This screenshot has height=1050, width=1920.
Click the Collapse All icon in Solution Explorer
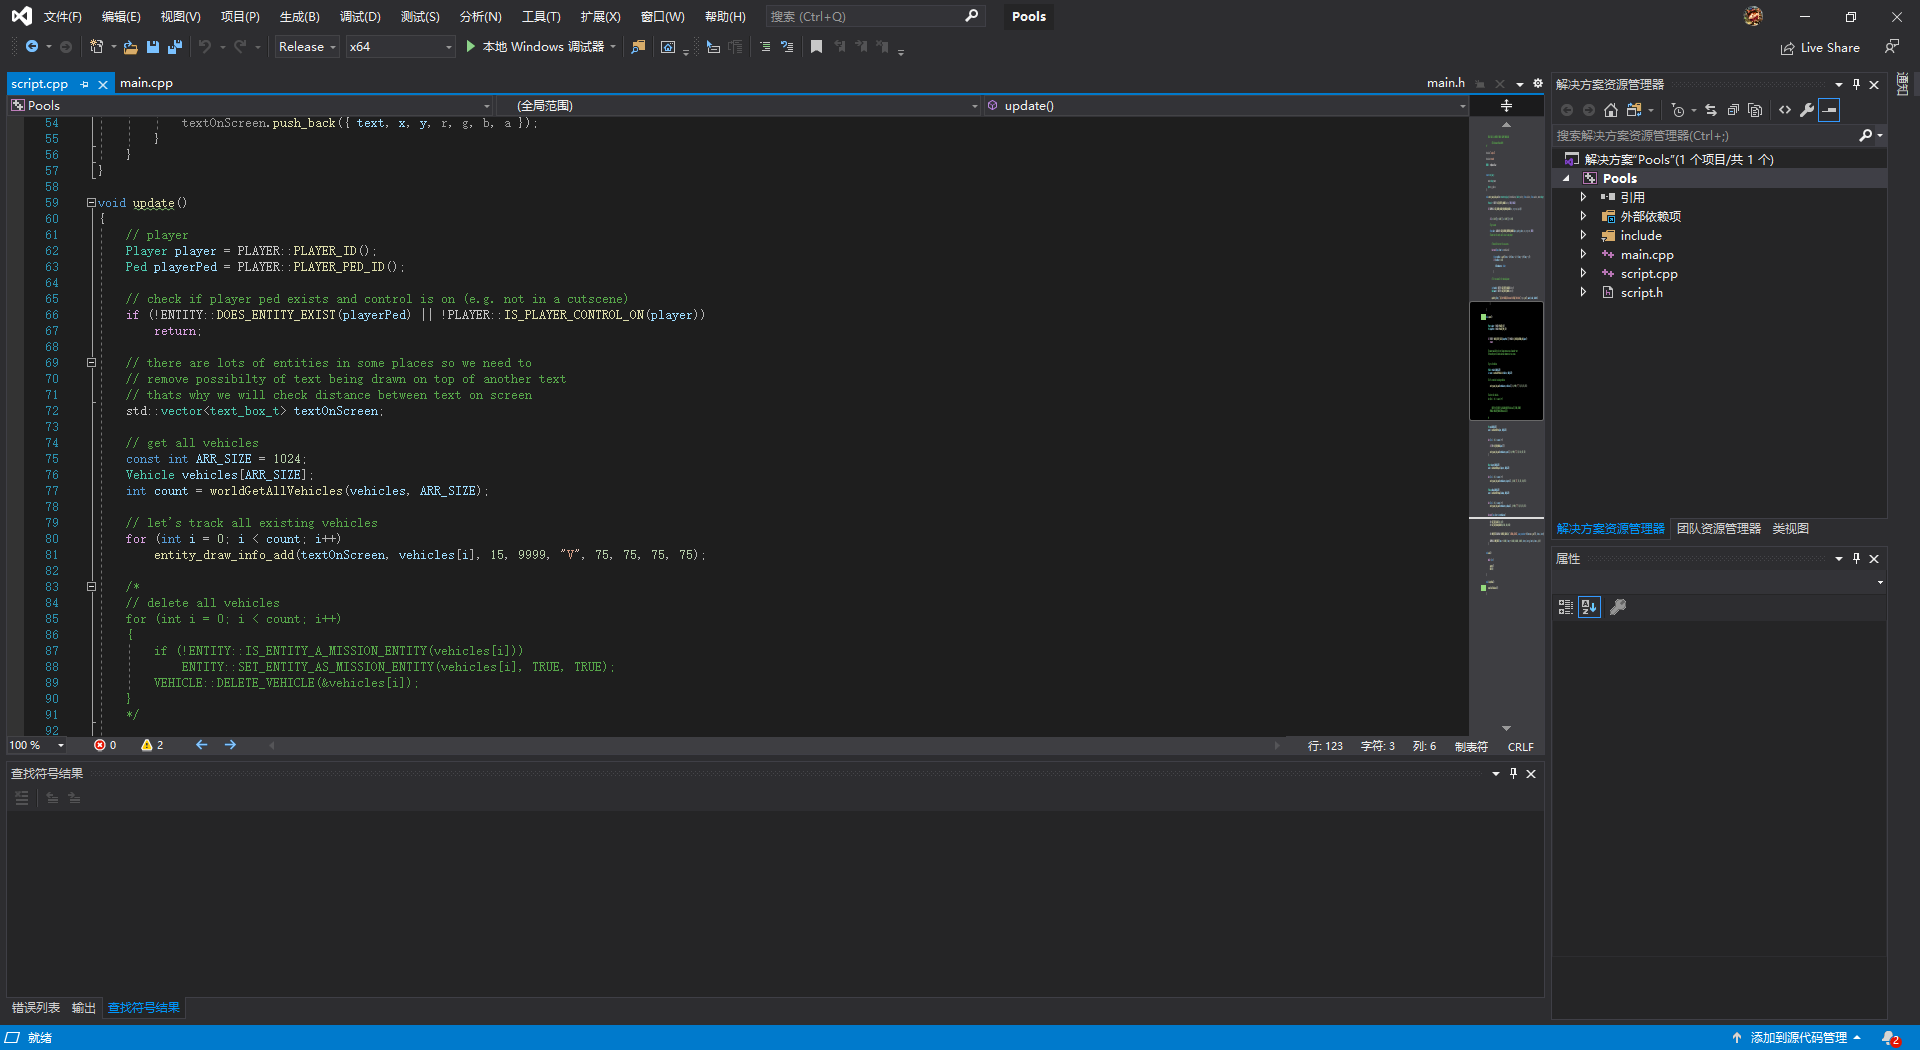(1733, 110)
